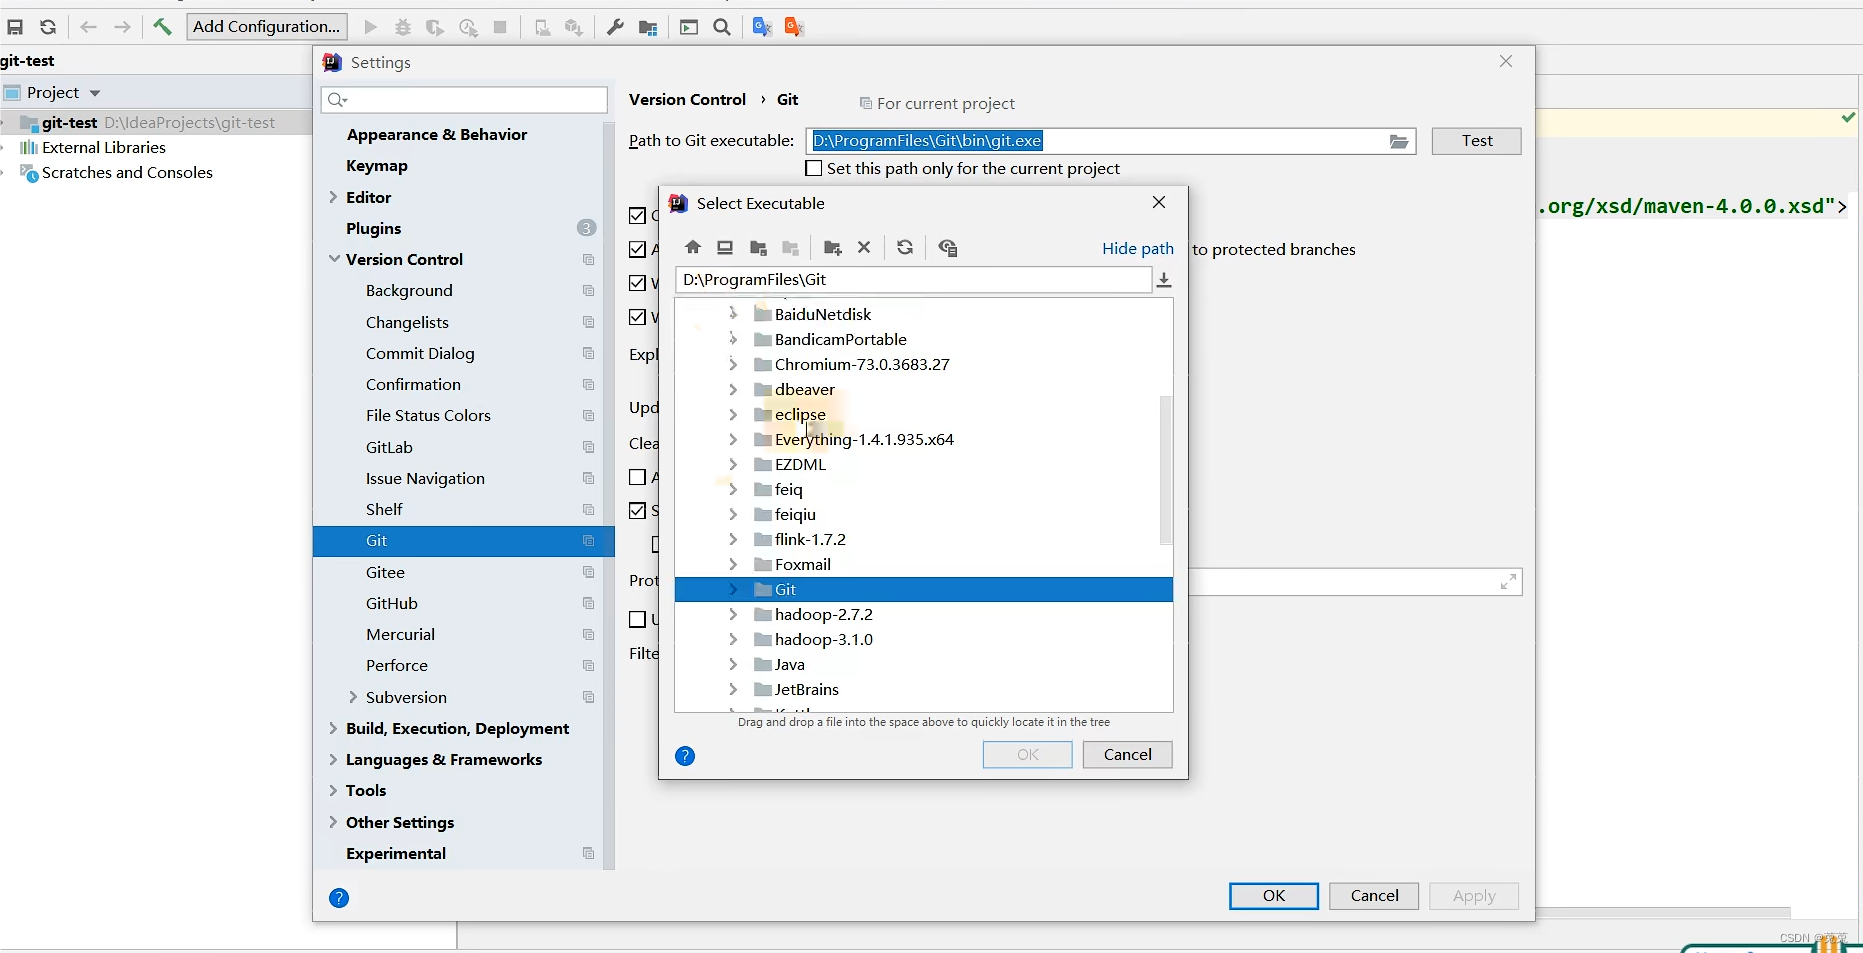Toggle the unchecked checkbox level with Issue Navigation

[x=637, y=477]
